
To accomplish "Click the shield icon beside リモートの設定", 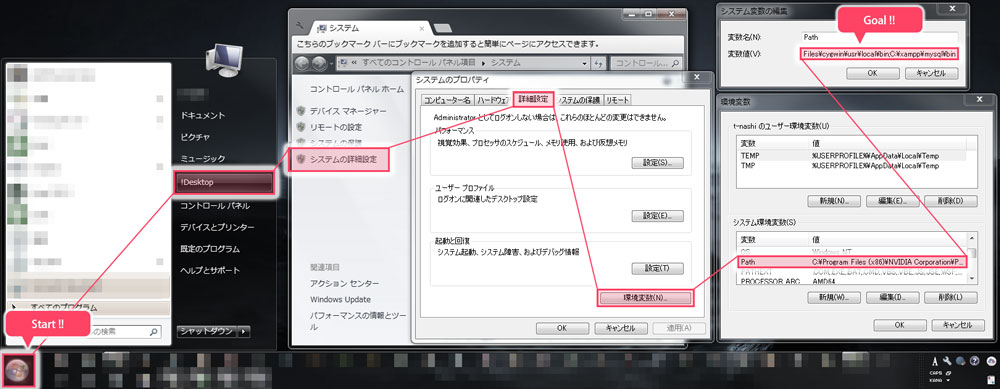I will click(x=301, y=127).
